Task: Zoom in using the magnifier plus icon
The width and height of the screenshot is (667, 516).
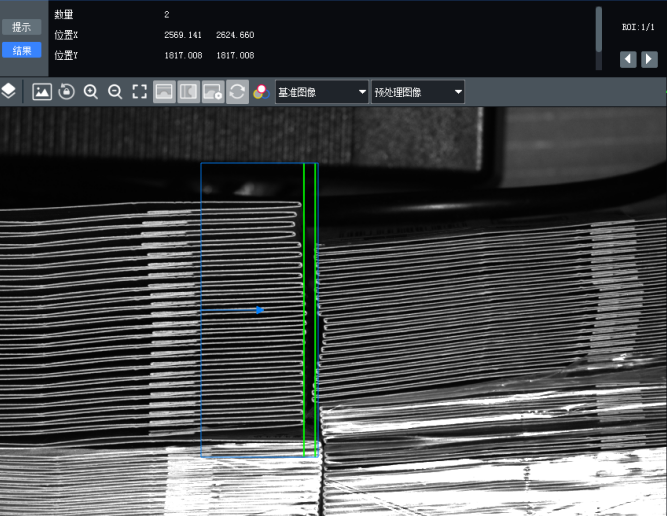Action: coord(91,92)
